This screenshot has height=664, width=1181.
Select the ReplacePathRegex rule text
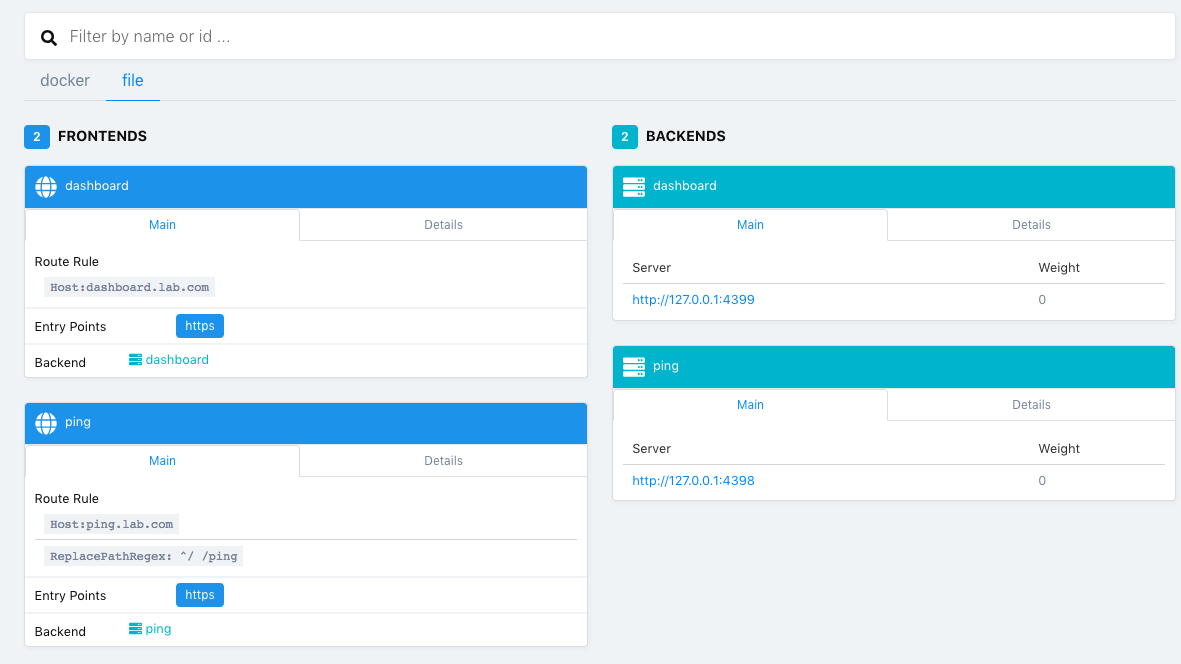pos(143,556)
